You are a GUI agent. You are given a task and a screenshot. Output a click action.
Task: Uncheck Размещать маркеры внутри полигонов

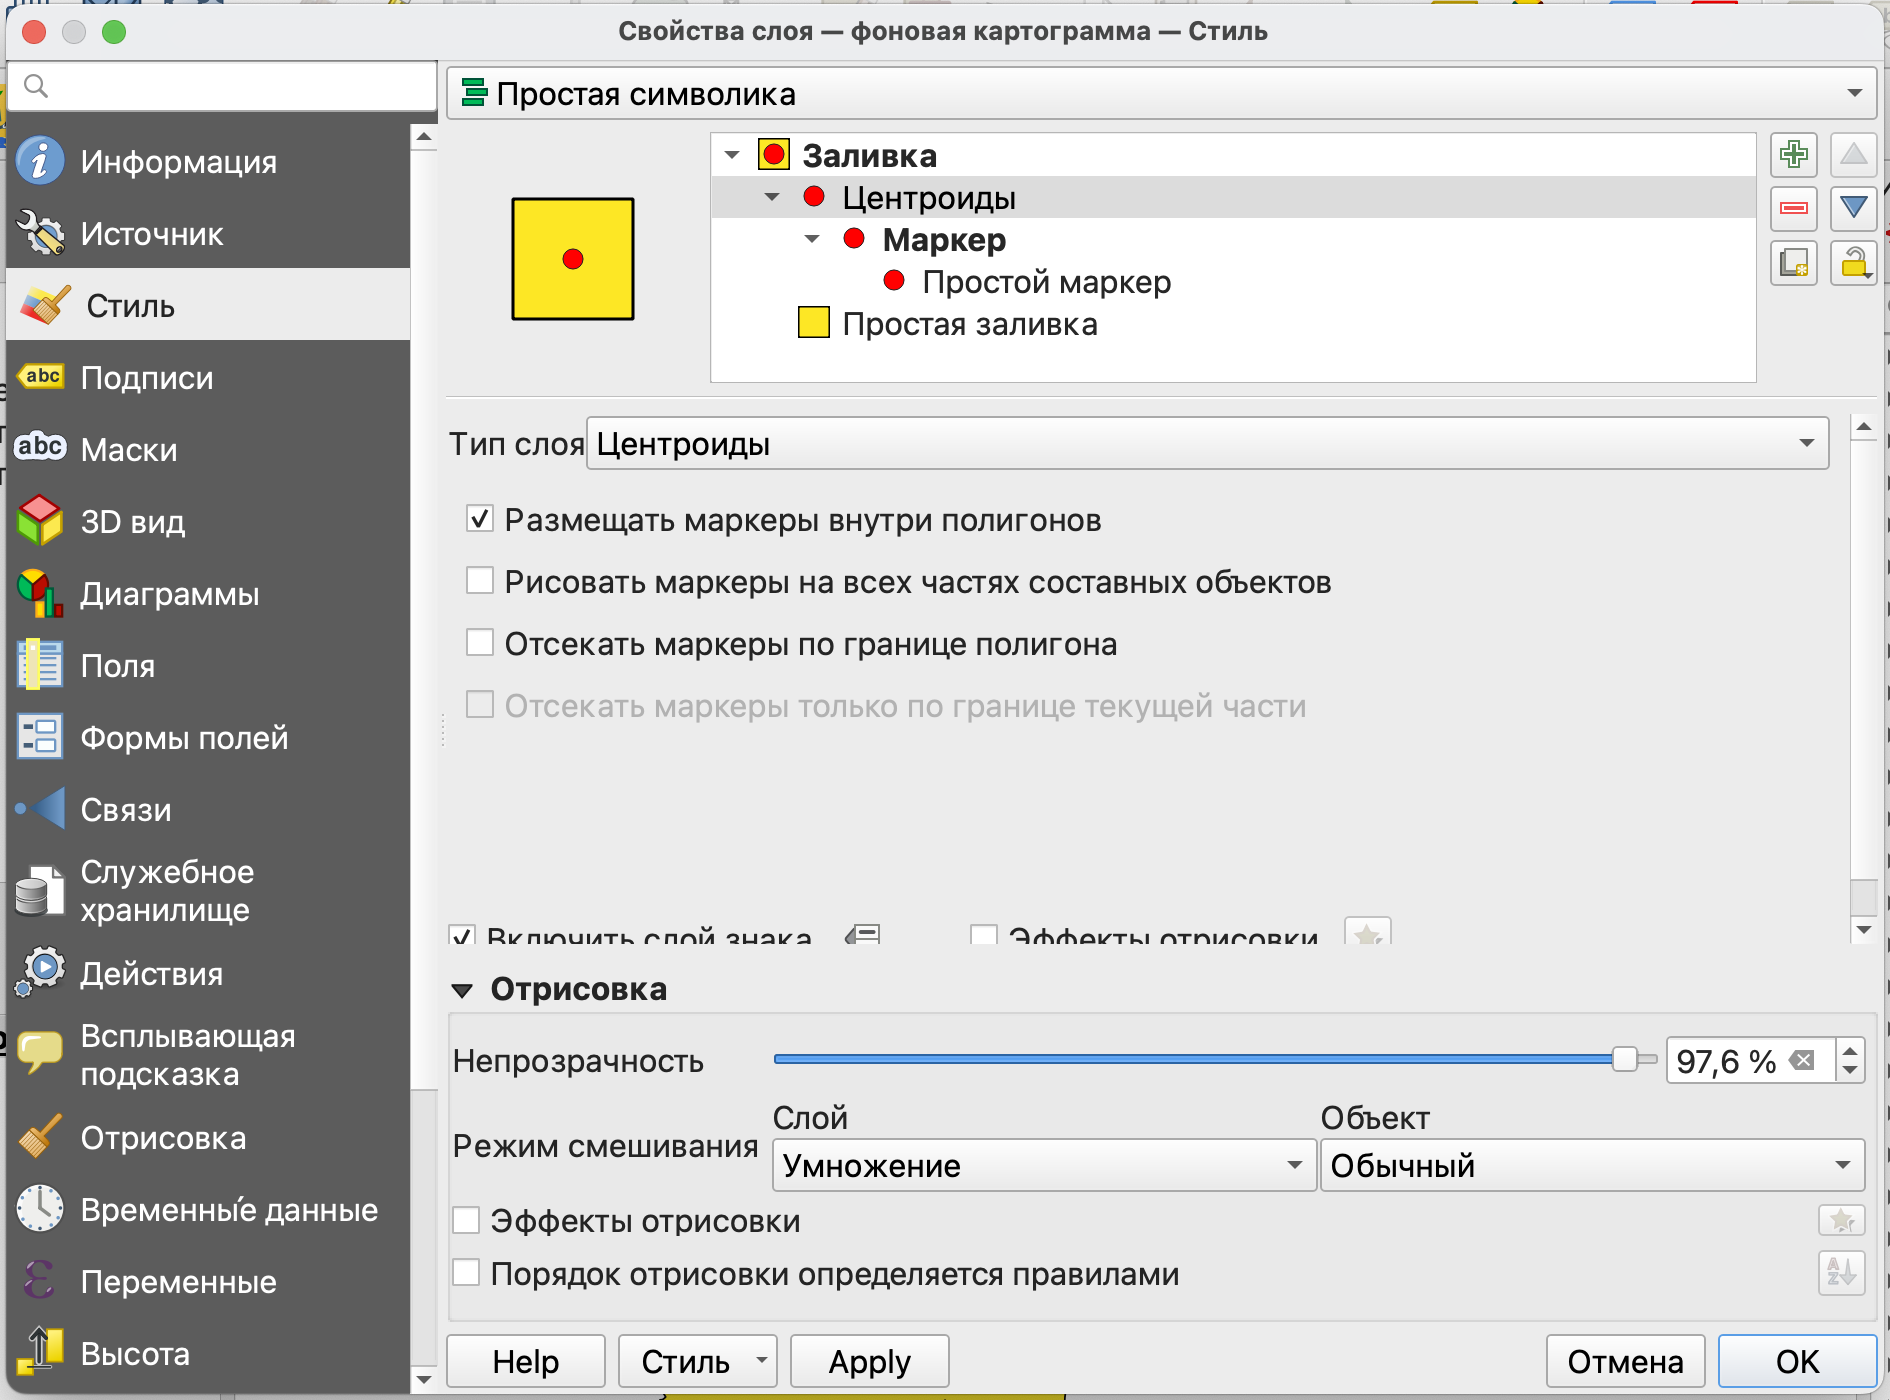click(480, 519)
